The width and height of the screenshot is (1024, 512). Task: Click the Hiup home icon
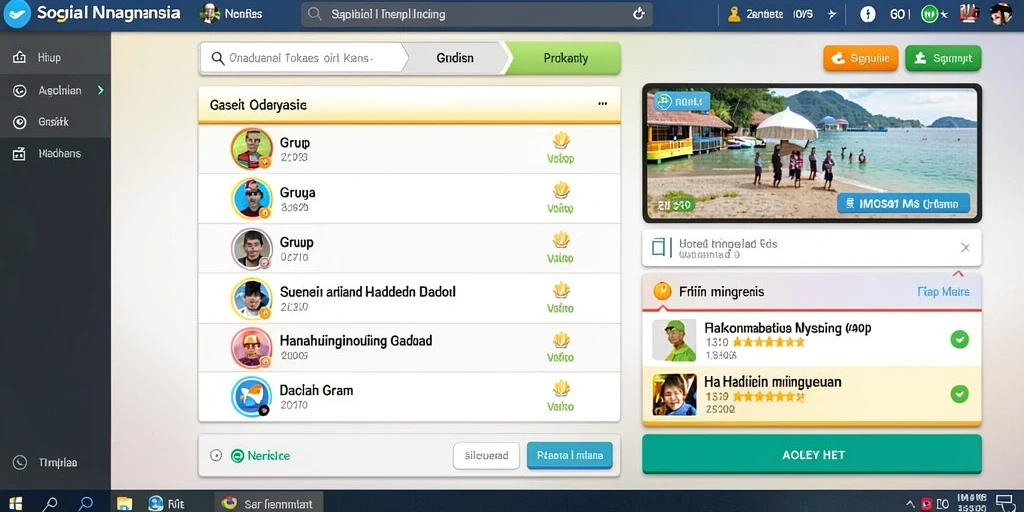pyautogui.click(x=19, y=57)
